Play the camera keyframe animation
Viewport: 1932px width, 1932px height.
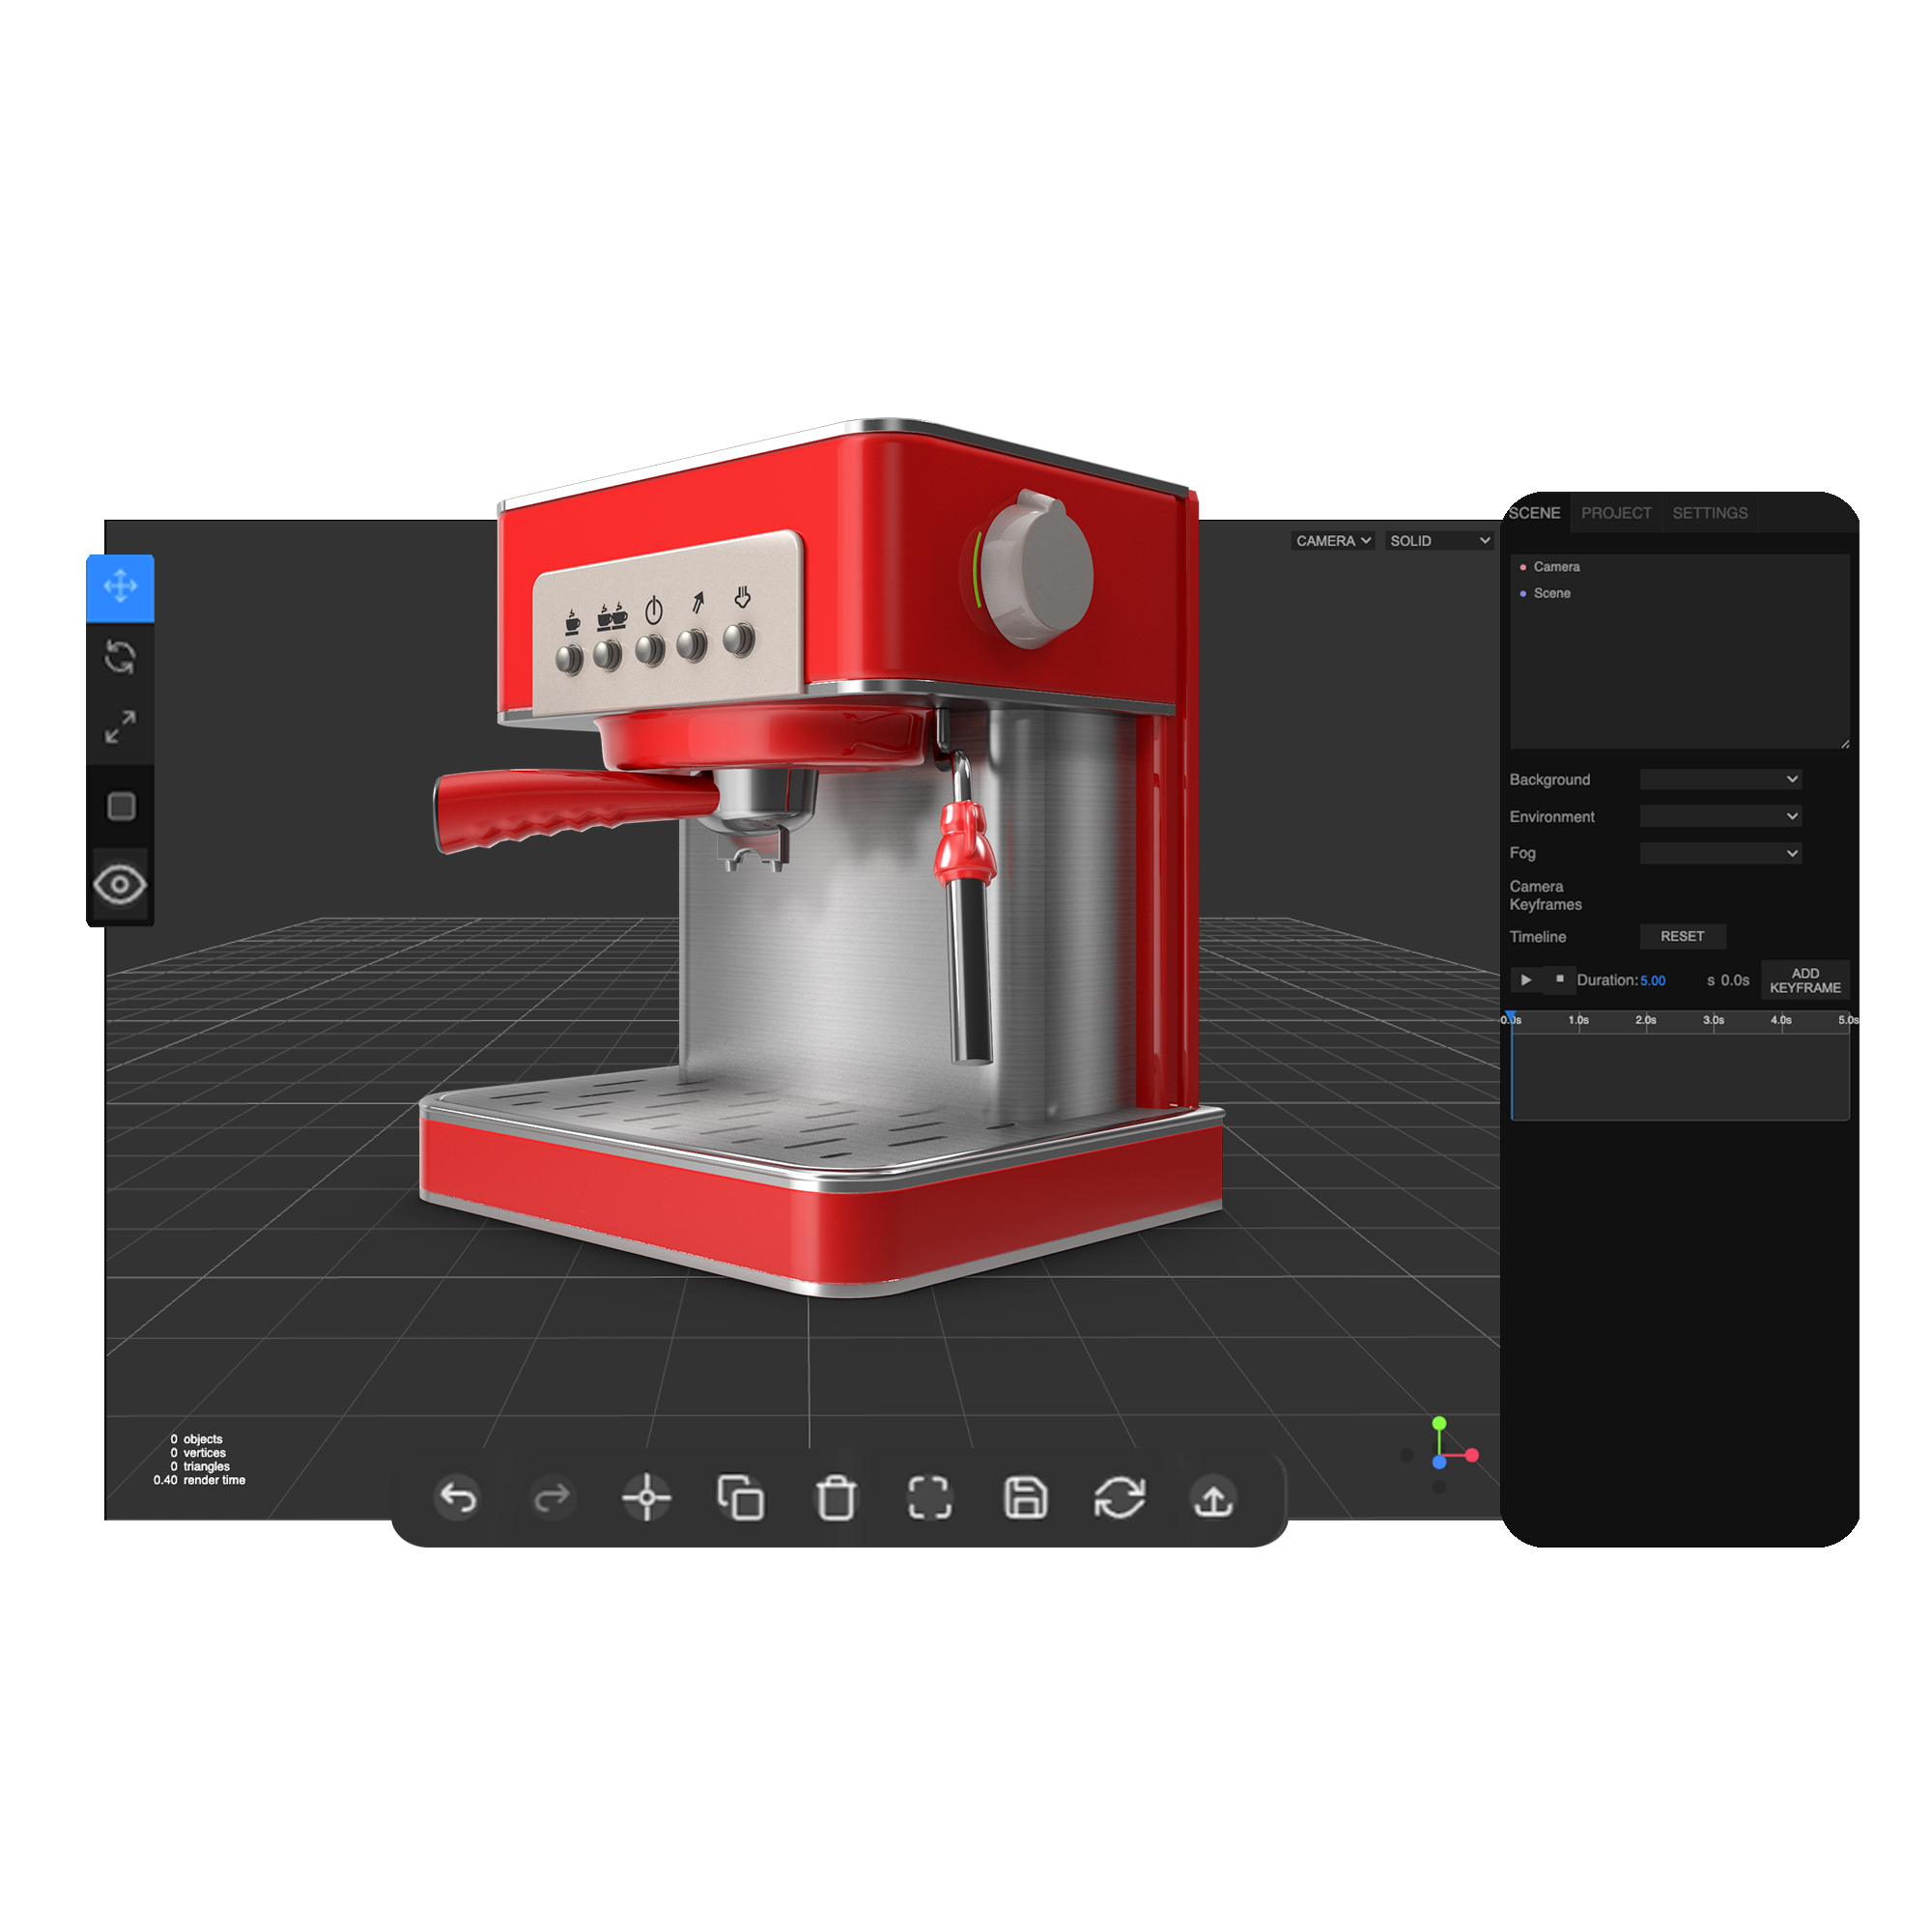(x=1525, y=981)
